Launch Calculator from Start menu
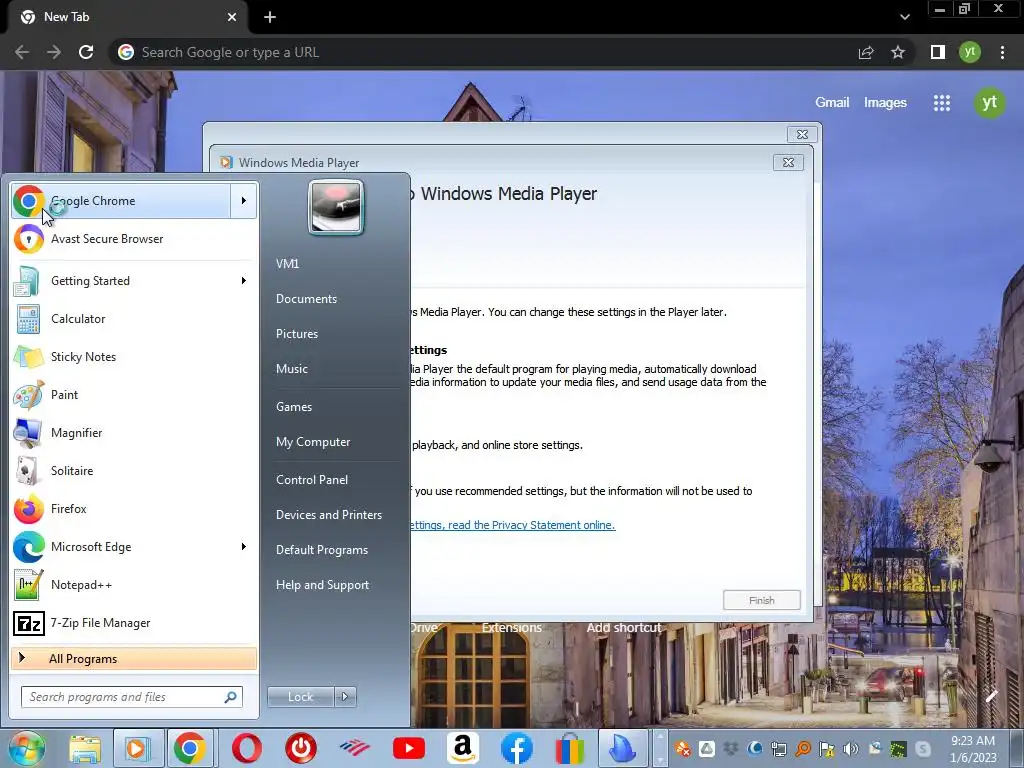Screen dimensions: 1024x768 point(134,319)
